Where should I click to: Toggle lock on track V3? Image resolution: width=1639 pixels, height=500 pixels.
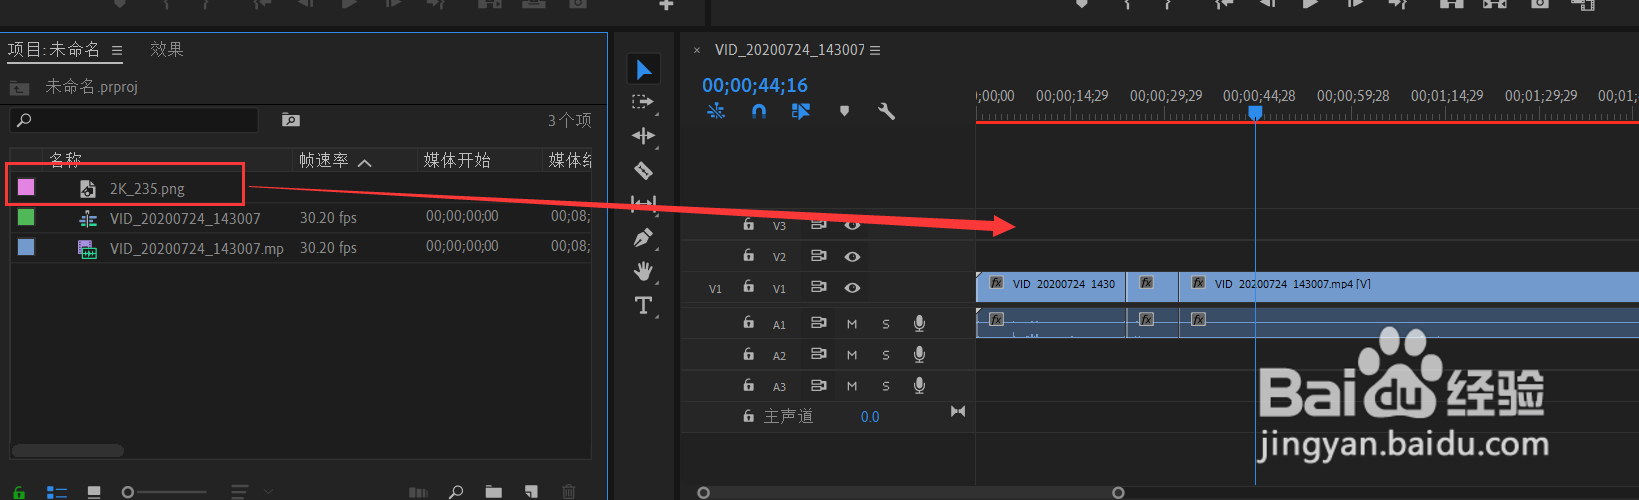click(x=748, y=225)
